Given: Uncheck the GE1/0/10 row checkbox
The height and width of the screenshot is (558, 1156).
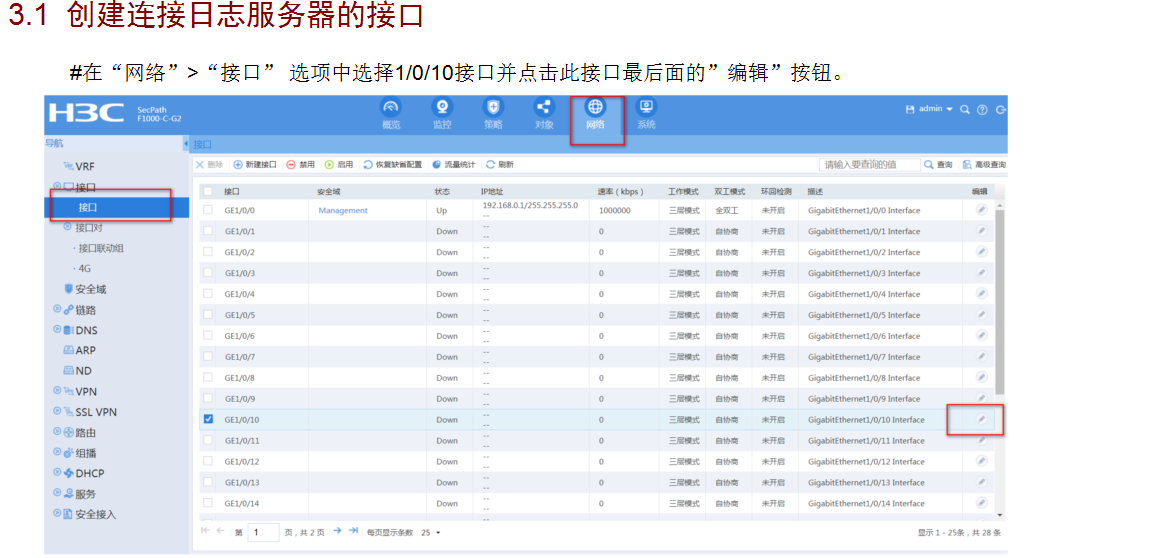Looking at the screenshot, I should pyautogui.click(x=208, y=420).
